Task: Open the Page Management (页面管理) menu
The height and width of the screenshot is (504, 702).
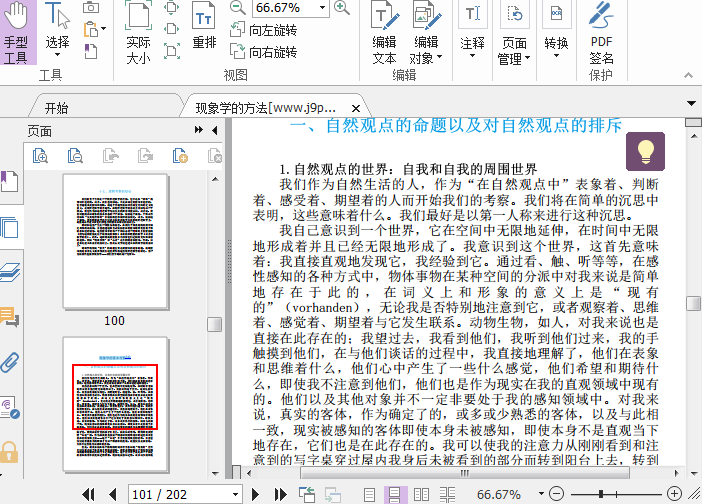Action: [514, 32]
